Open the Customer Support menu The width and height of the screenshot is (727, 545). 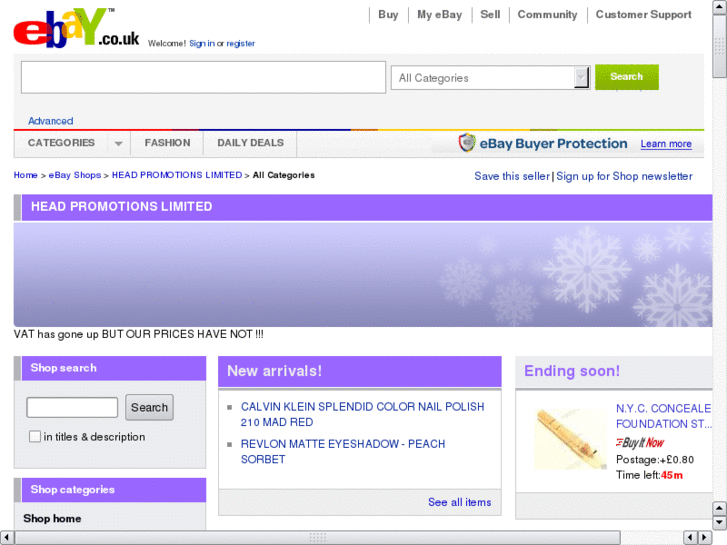coord(644,14)
